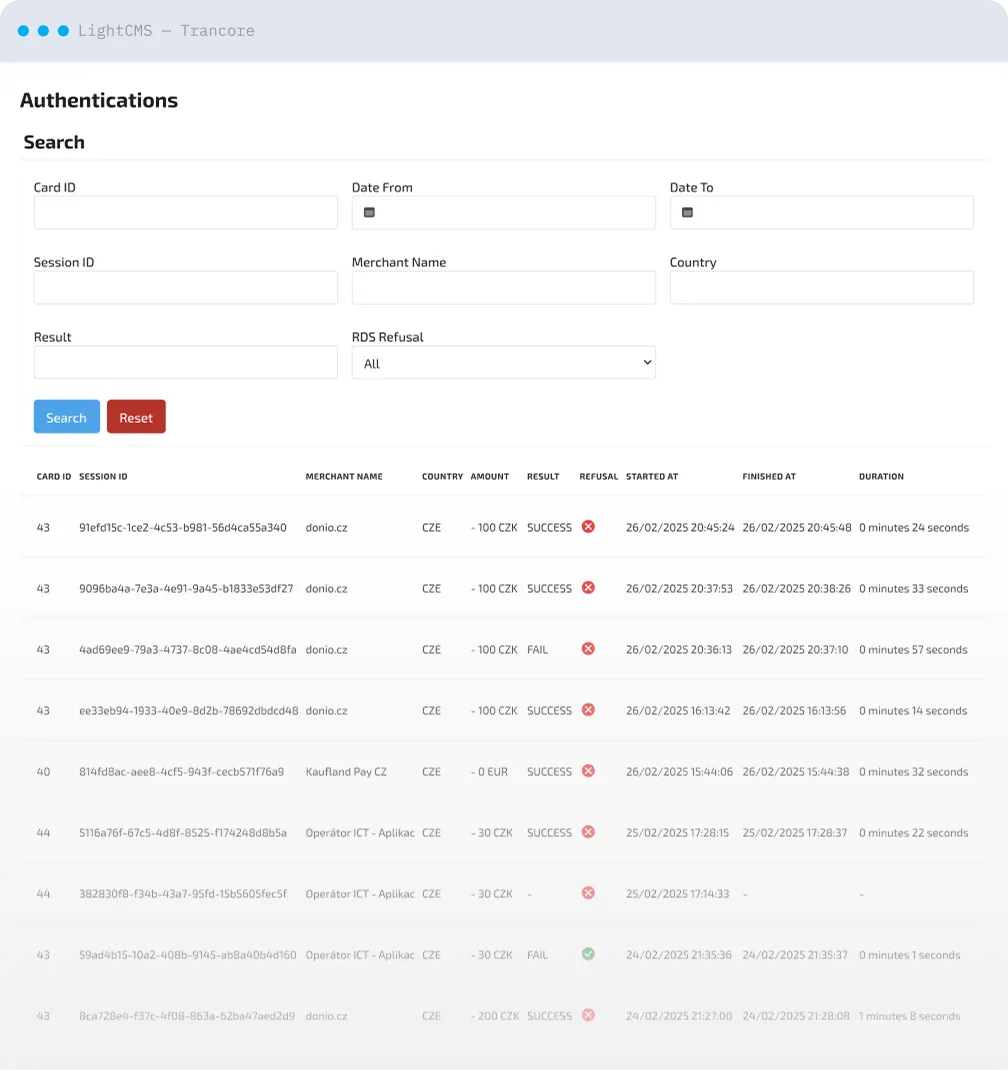
Task: Select session ID 5116a76f-67c5-4d8f-8525-f174248d8b5a
Action: [x=183, y=833]
